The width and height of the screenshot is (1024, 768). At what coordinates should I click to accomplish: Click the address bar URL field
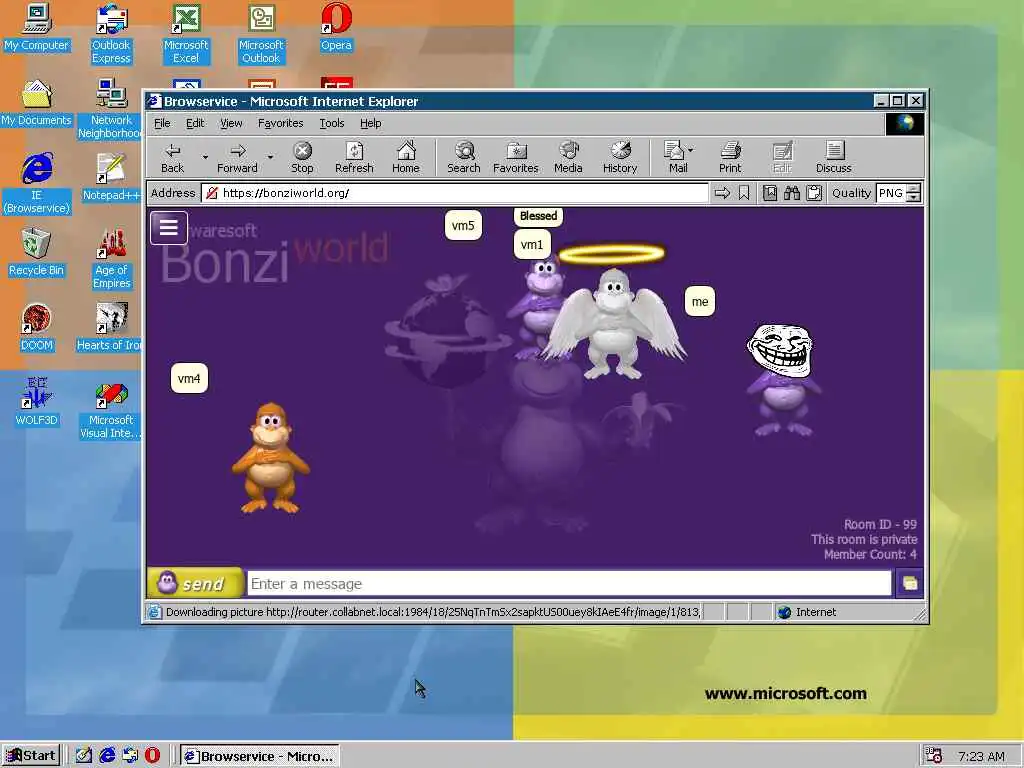(x=455, y=193)
